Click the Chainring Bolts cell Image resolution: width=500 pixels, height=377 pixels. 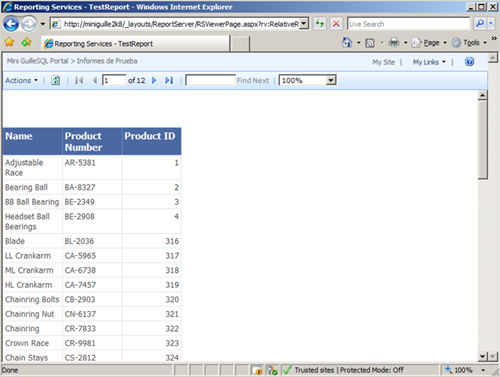[32, 299]
